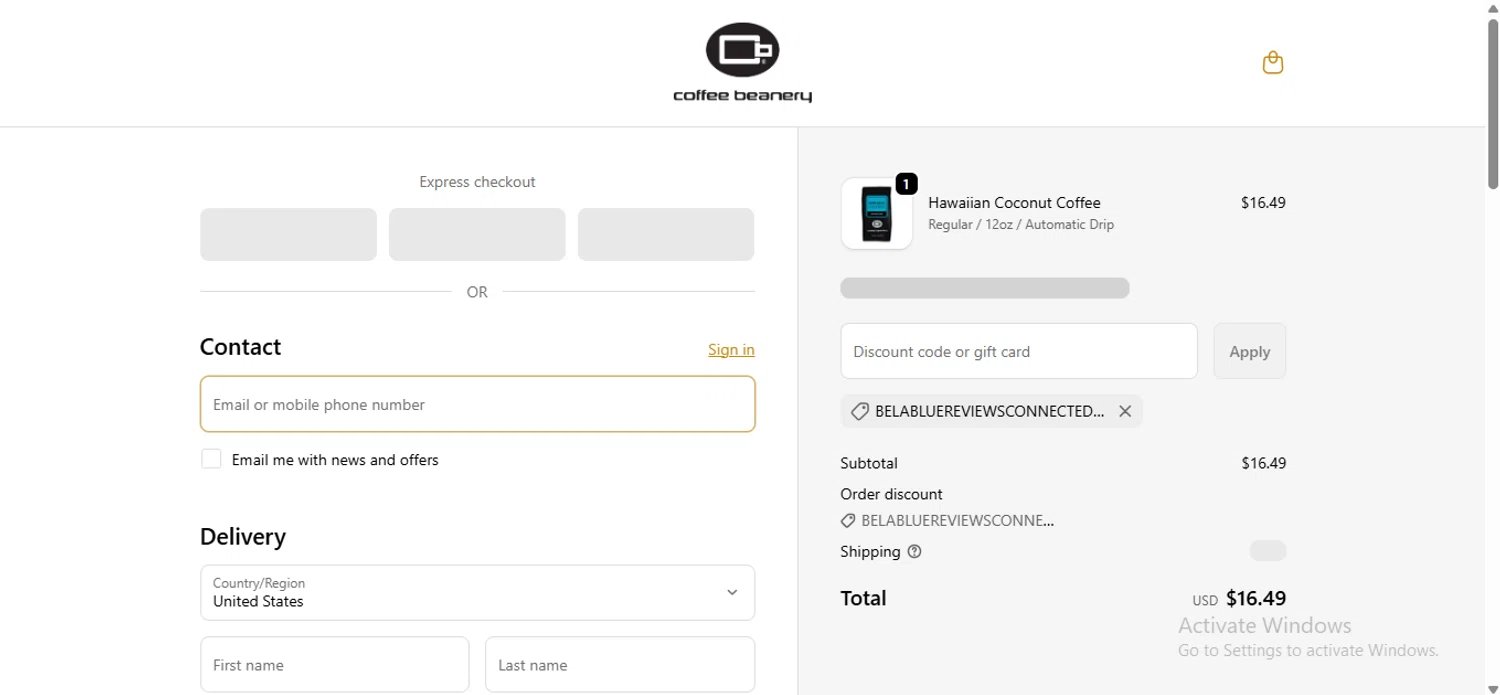Image resolution: width=1500 pixels, height=695 pixels.
Task: Click the Contact heading
Action: coord(240,347)
